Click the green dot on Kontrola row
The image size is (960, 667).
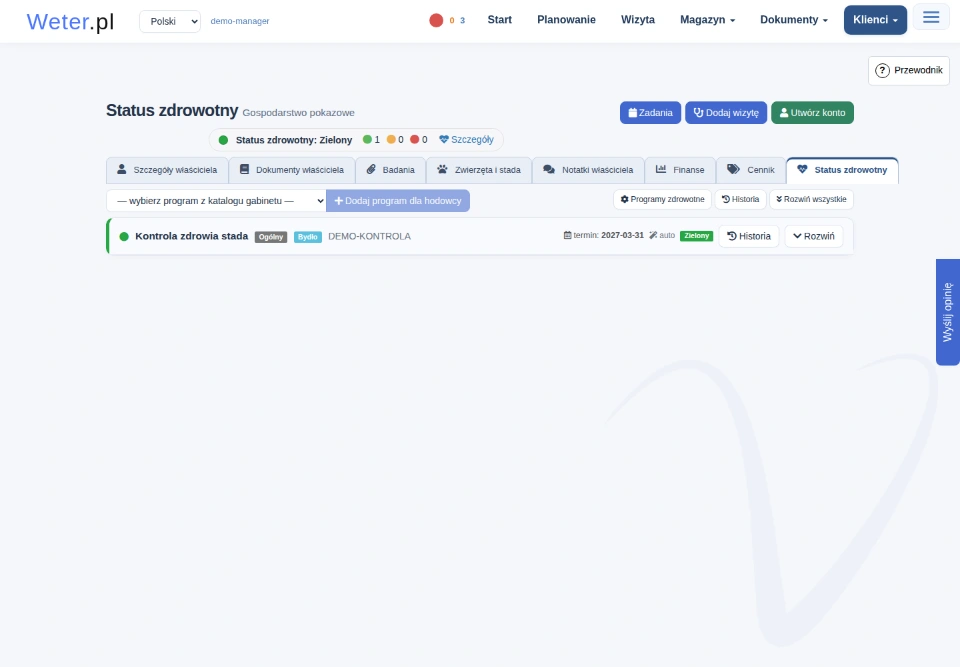pos(124,236)
